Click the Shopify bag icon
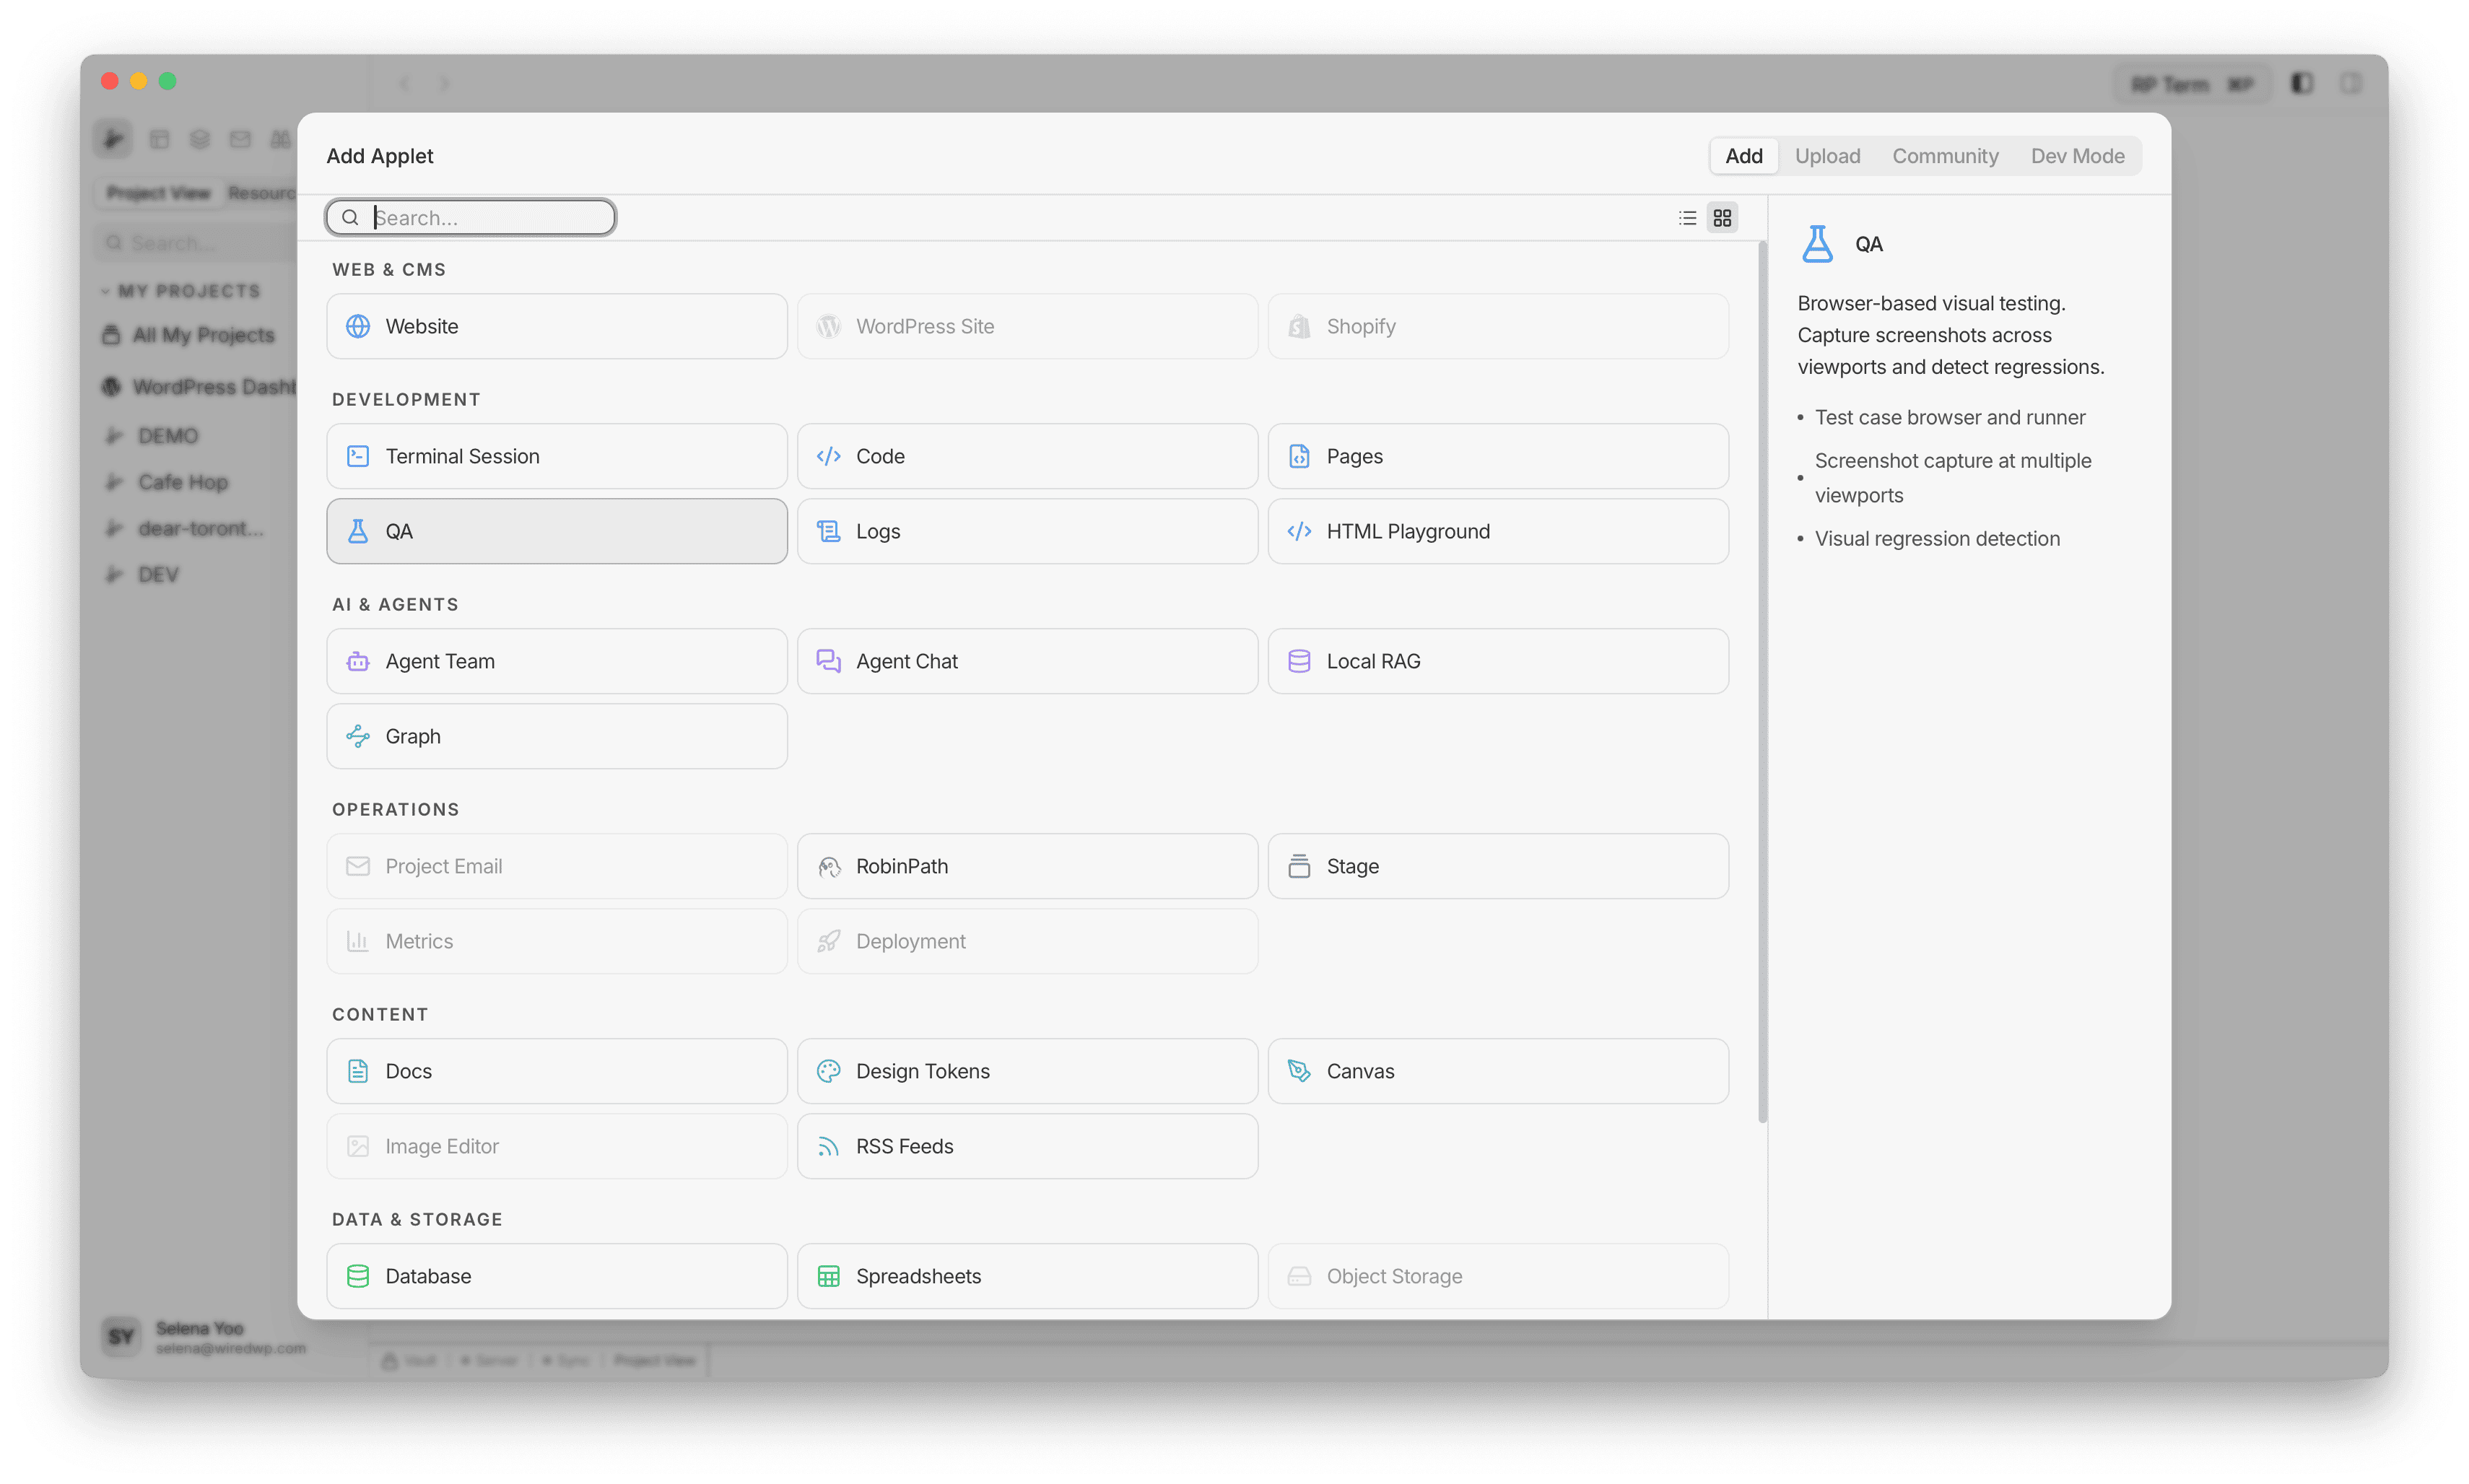2469x1484 pixels. (x=1299, y=326)
